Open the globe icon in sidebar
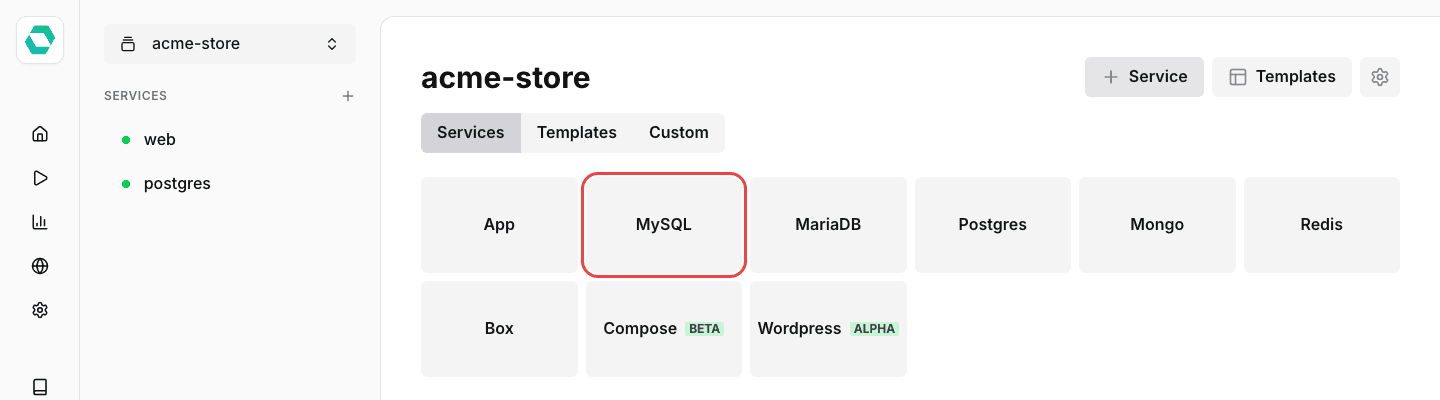1440x400 pixels. 40,266
